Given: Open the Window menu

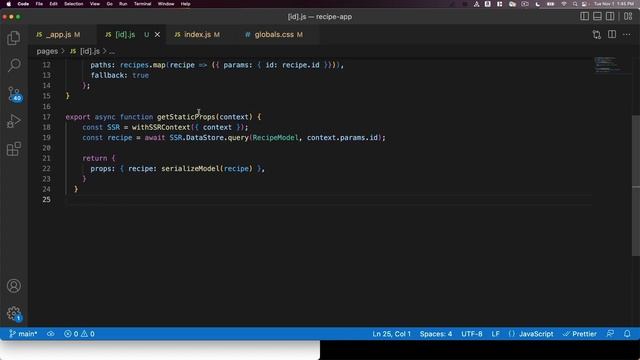Looking at the screenshot, I should coord(166,4).
